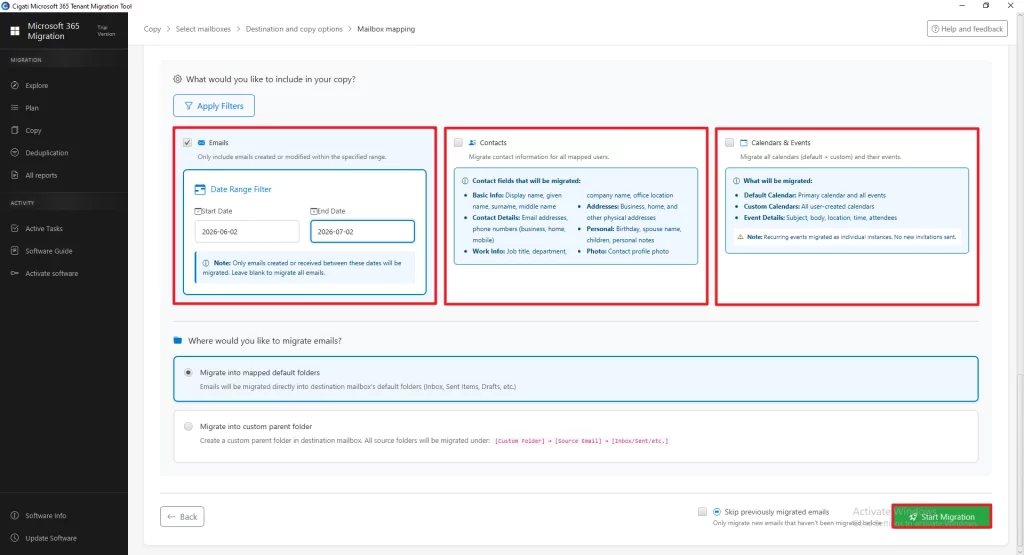The width and height of the screenshot is (1024, 555).
Task: Click the End Date input field
Action: 362,232
